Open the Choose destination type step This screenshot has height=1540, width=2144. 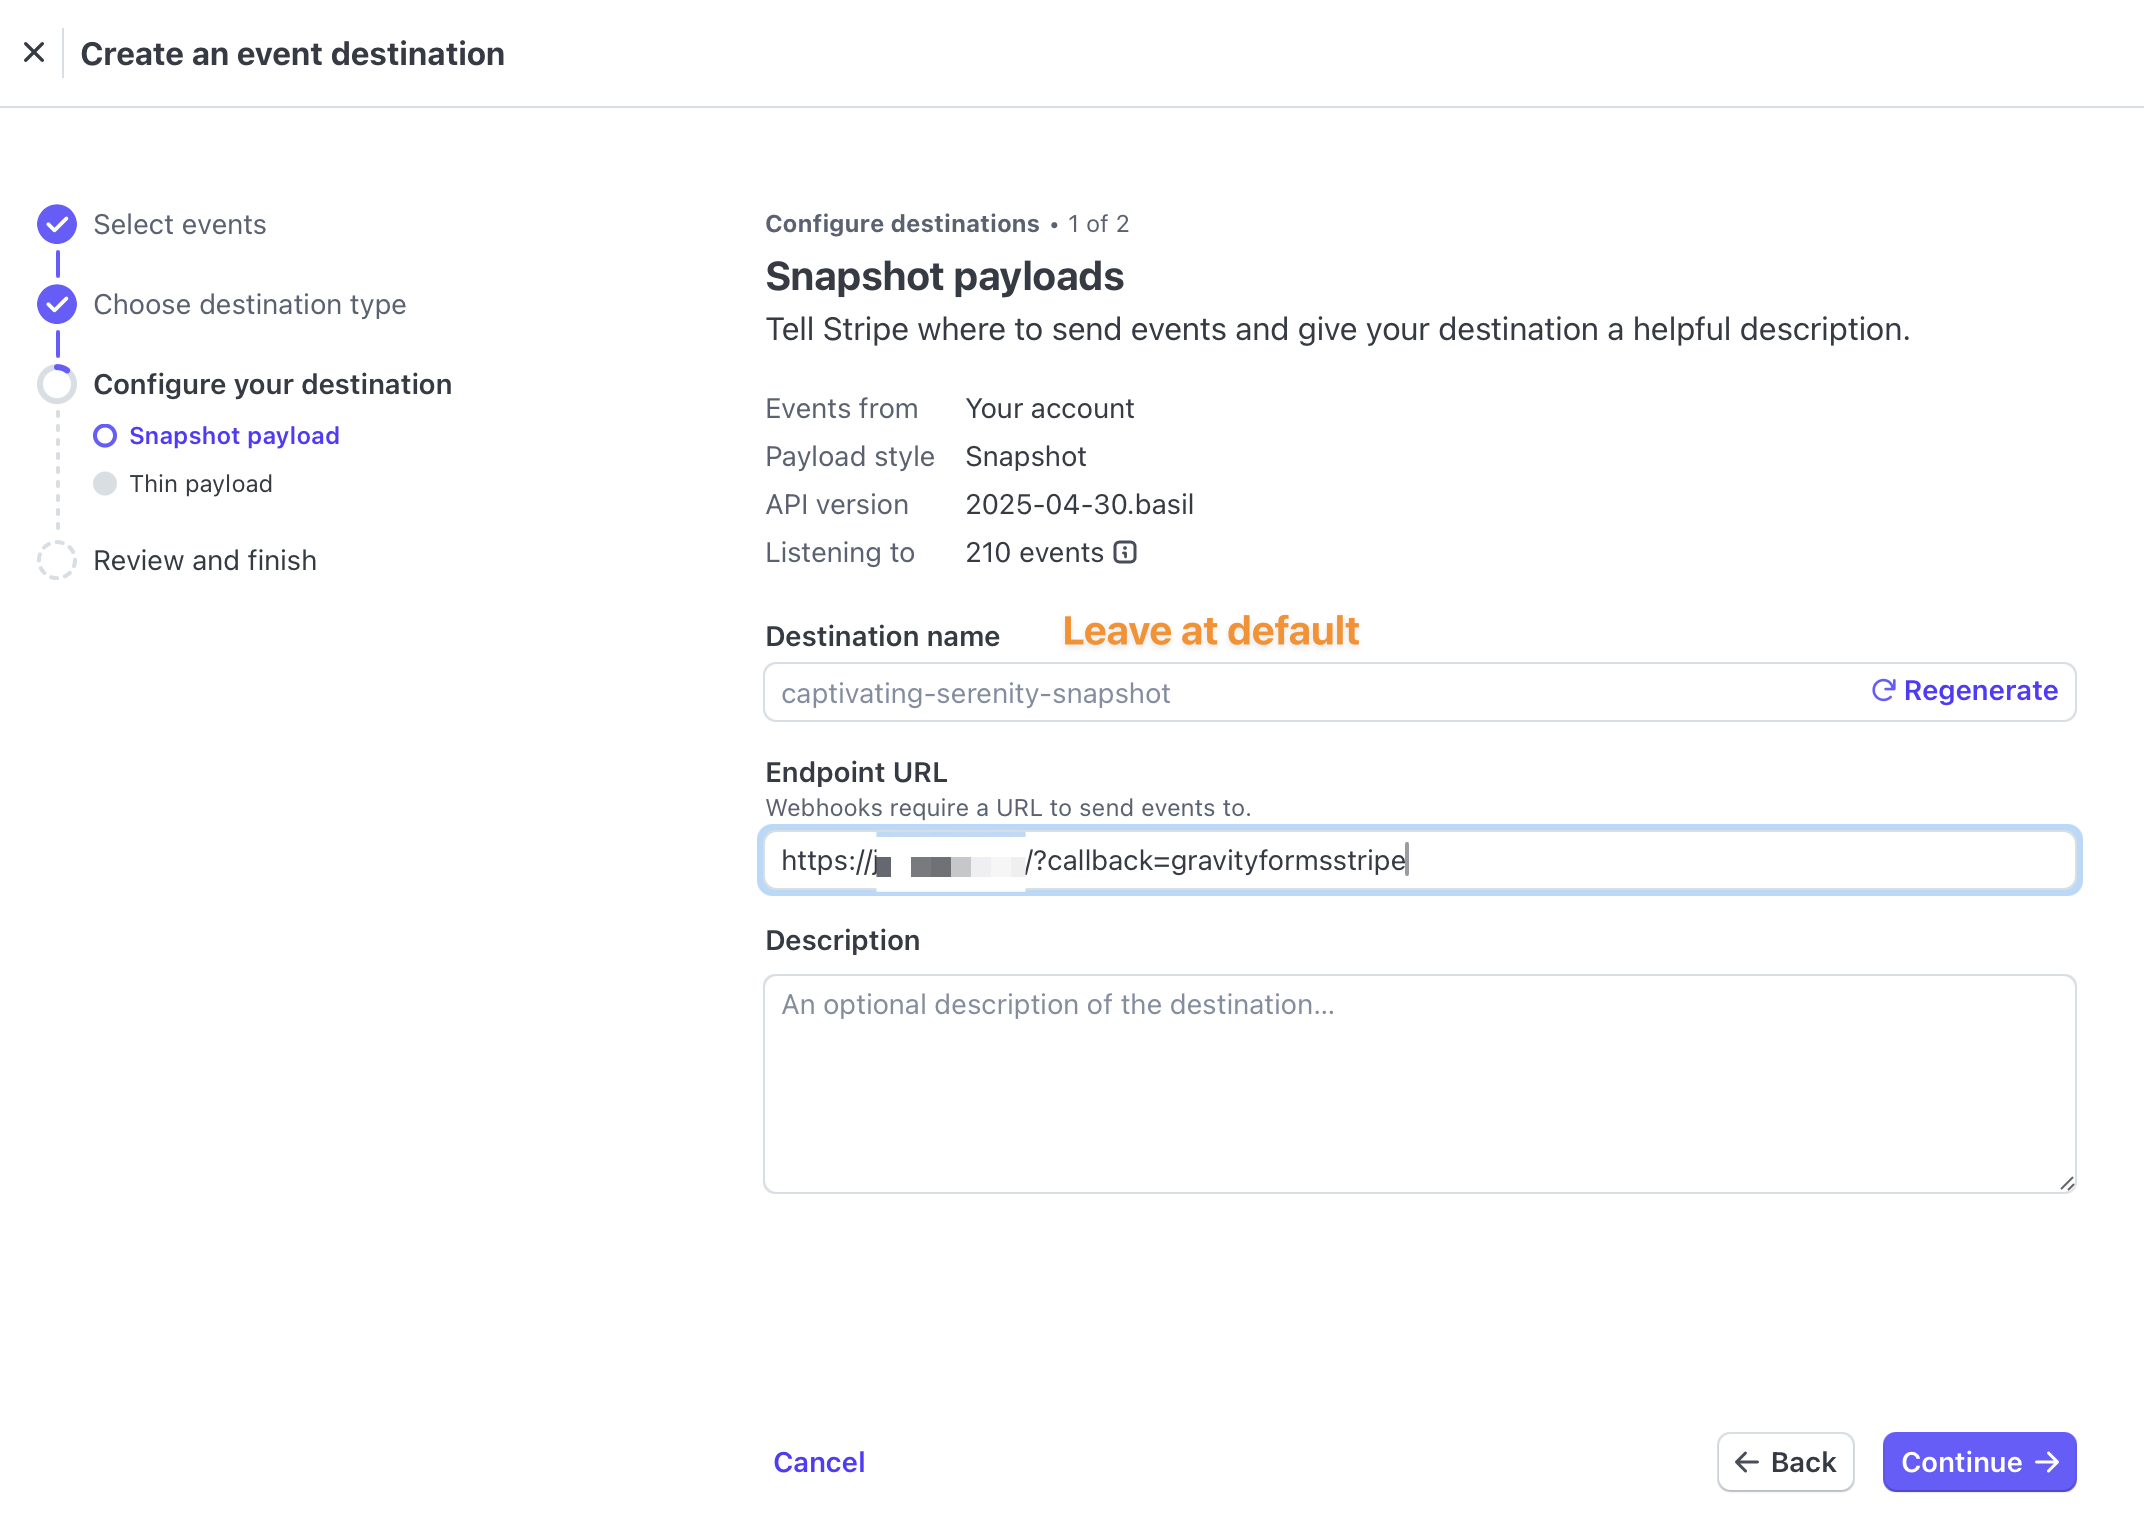tap(250, 304)
